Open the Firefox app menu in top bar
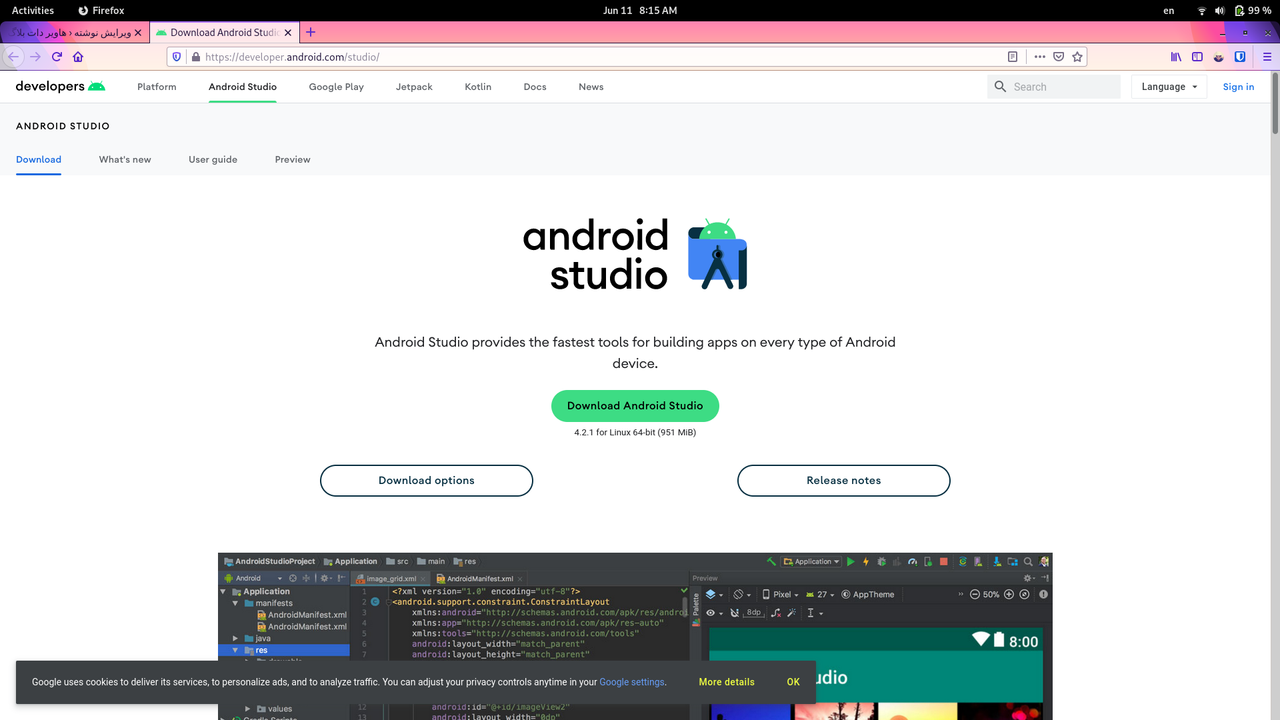This screenshot has height=720, width=1280. 101,10
